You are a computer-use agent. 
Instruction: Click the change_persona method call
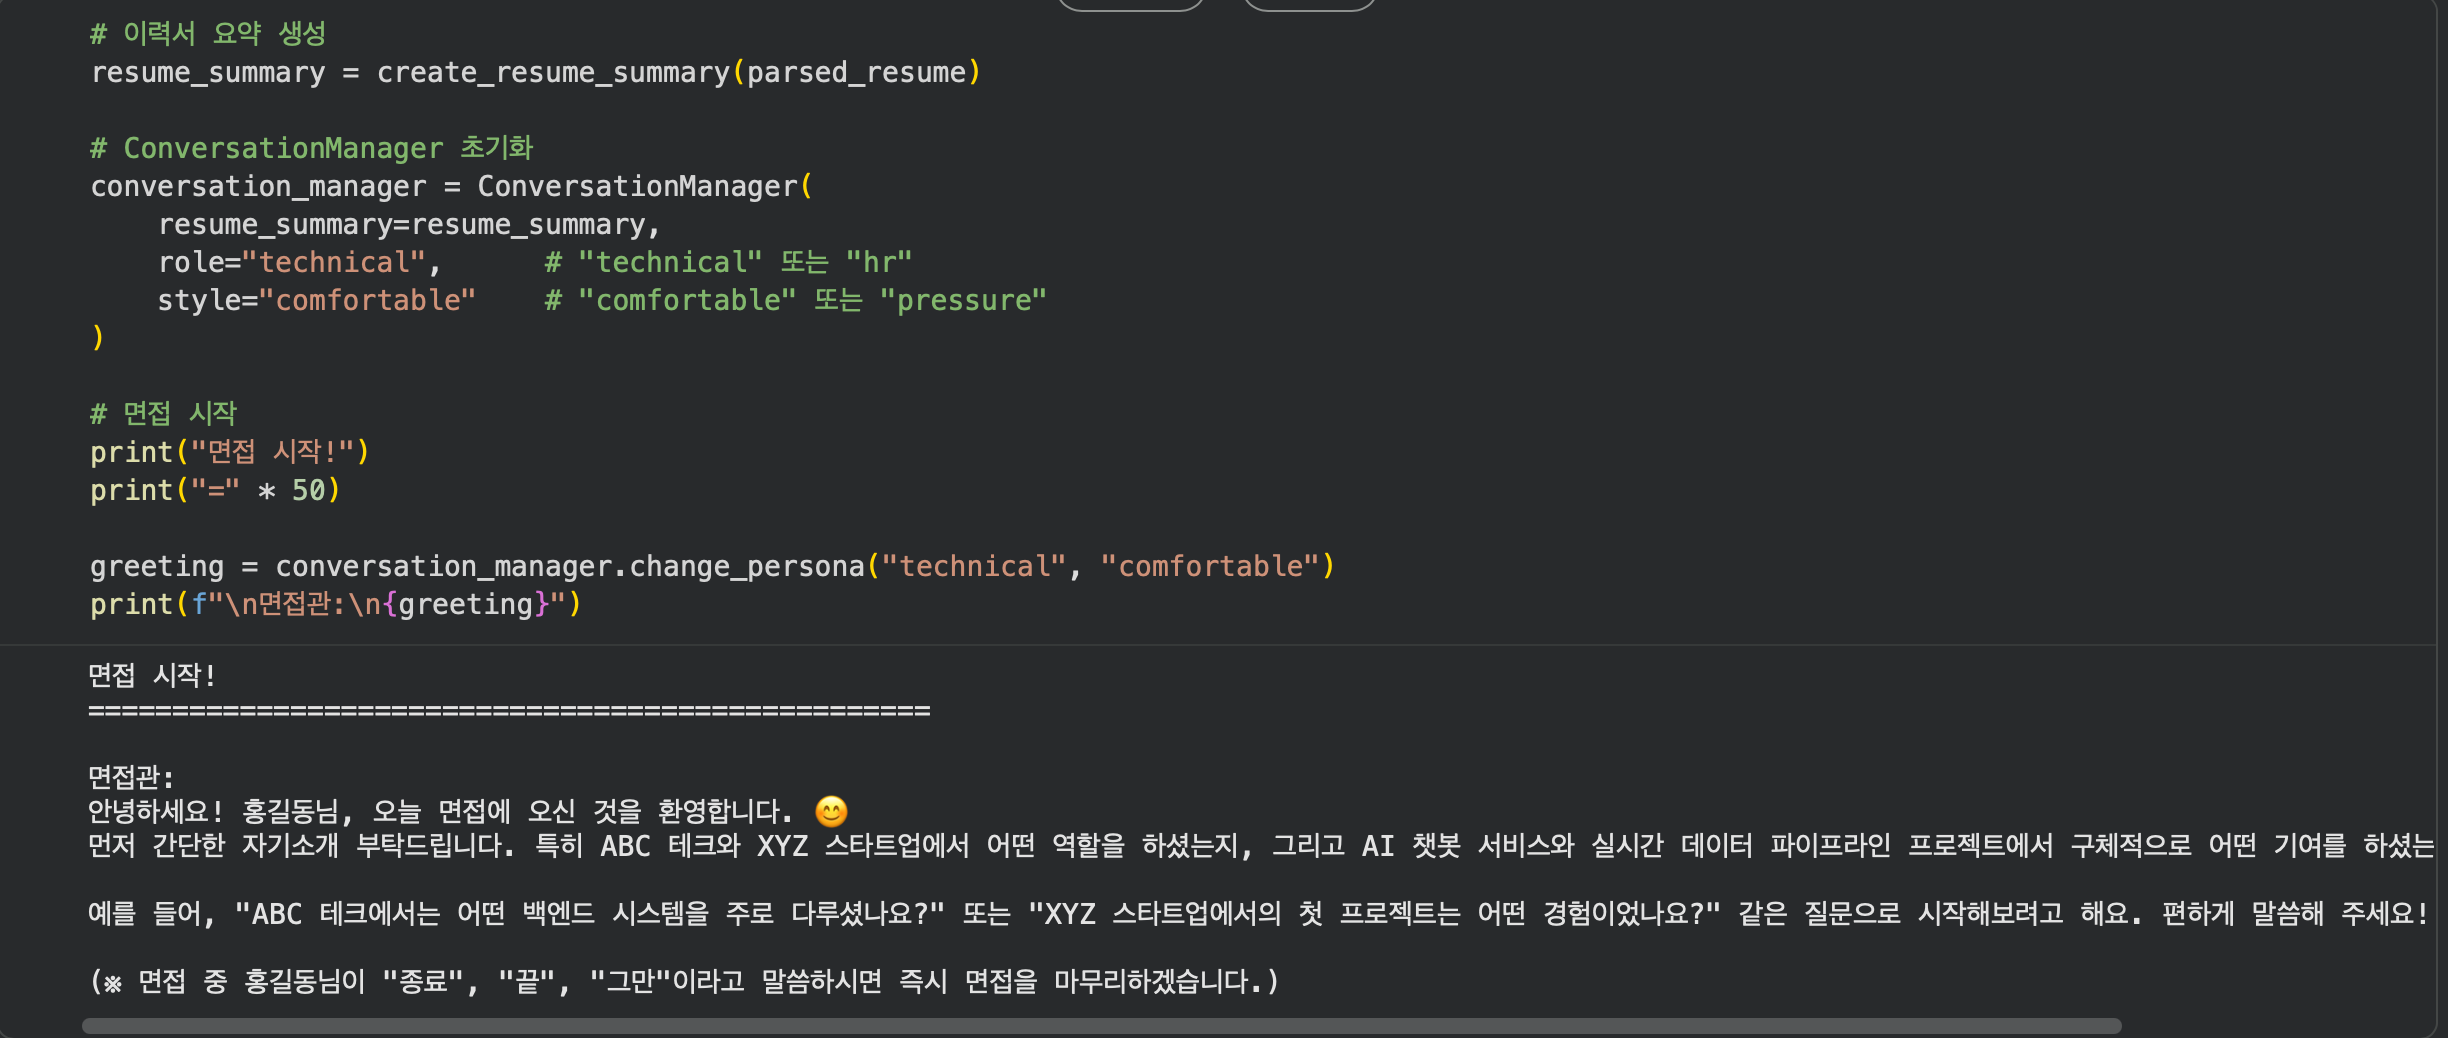click(748, 565)
